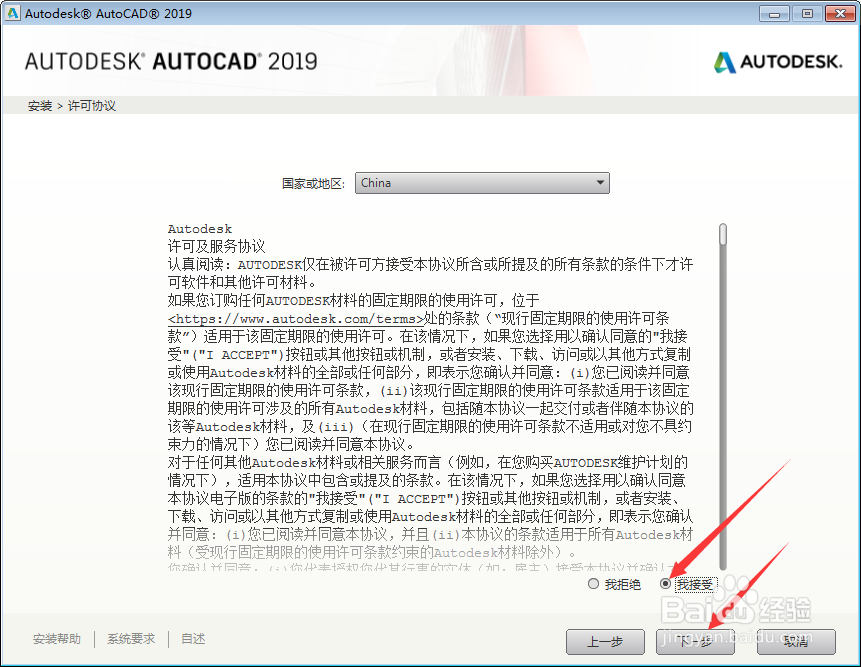This screenshot has height=667, width=861.
Task: Open the 国家或地区 country dropdown showing China
Action: pyautogui.click(x=482, y=183)
